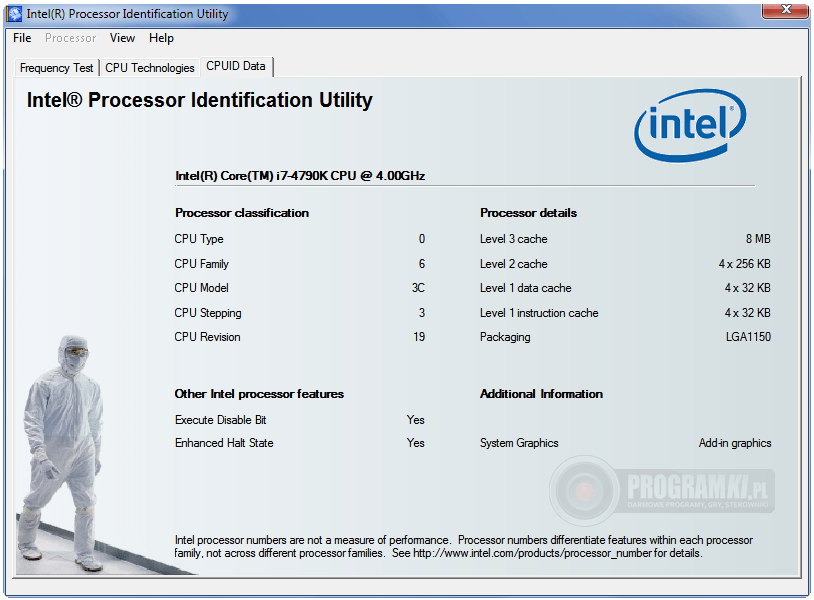Viewport: 814px width, 600px height.
Task: Click the Level 3 cache value 8 MB
Action: click(x=758, y=239)
